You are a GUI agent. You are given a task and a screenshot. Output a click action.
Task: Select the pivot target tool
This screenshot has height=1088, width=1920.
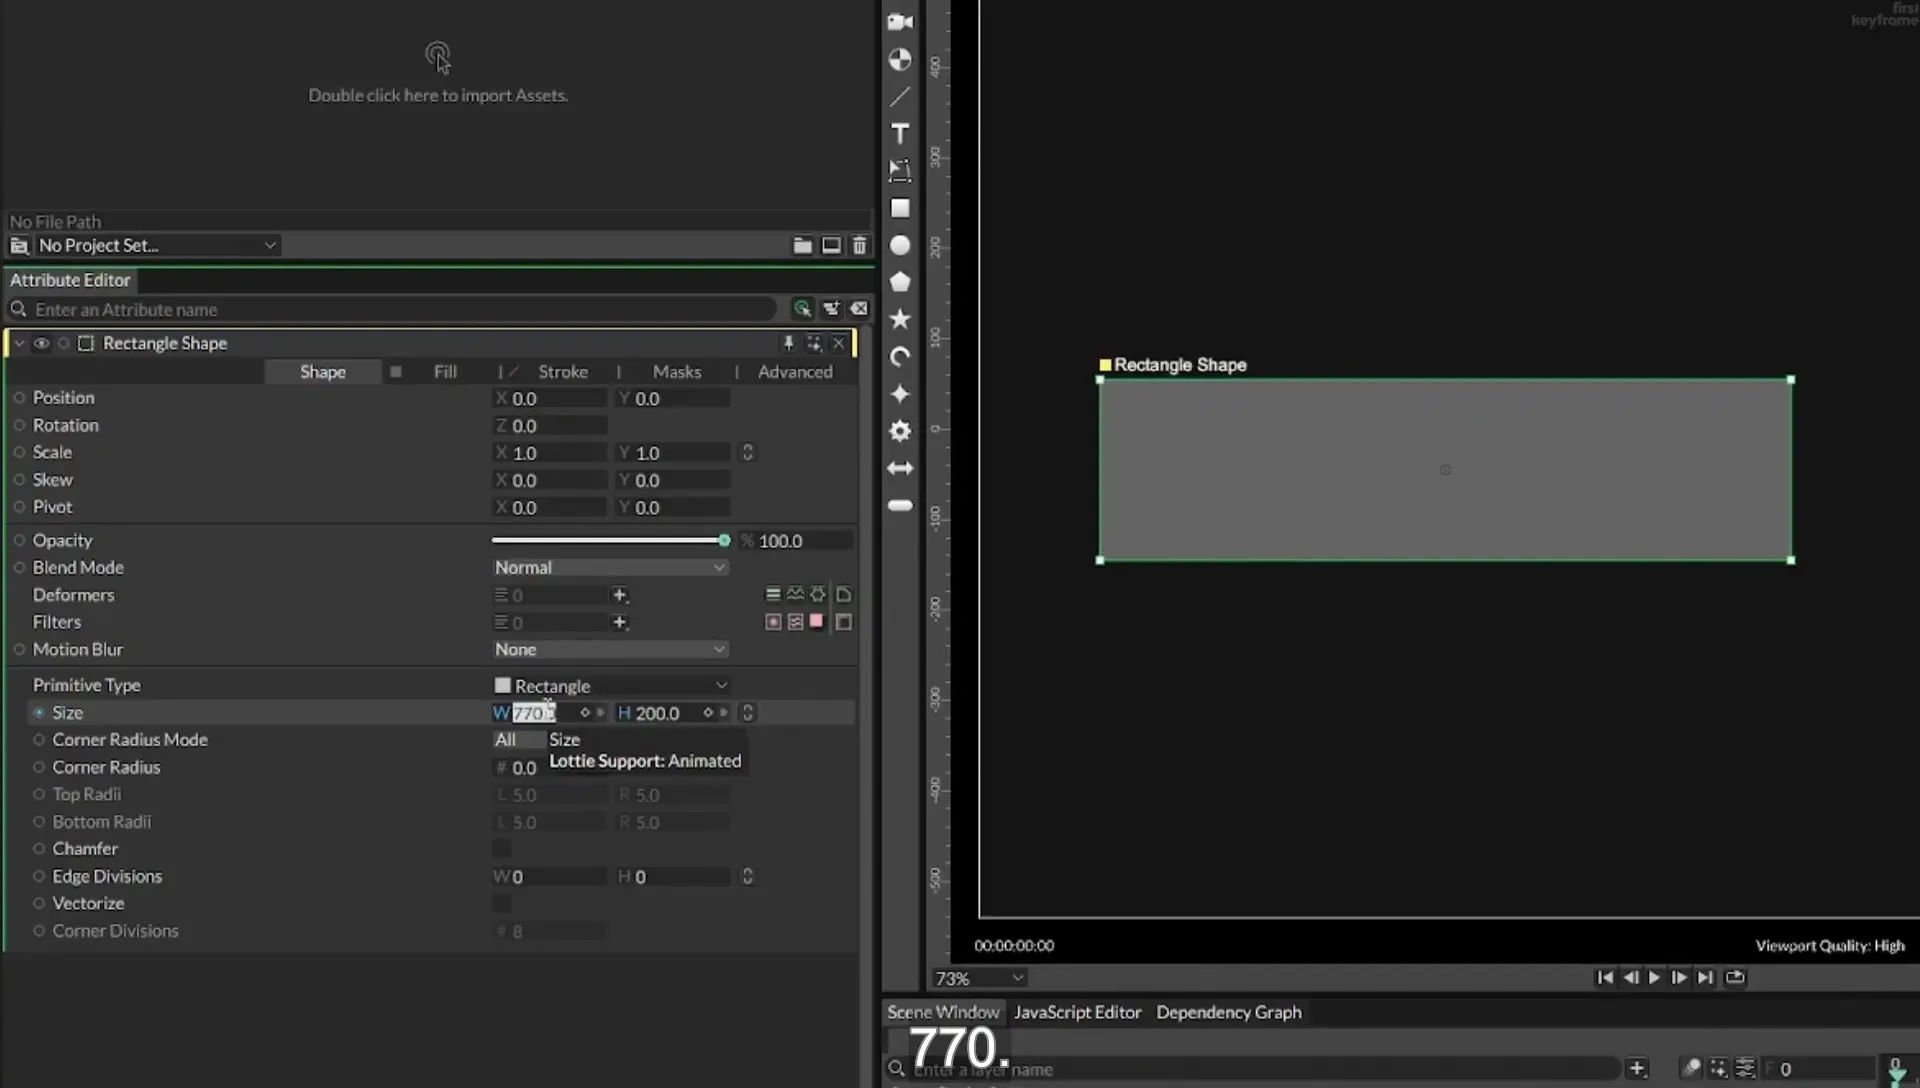click(x=900, y=59)
